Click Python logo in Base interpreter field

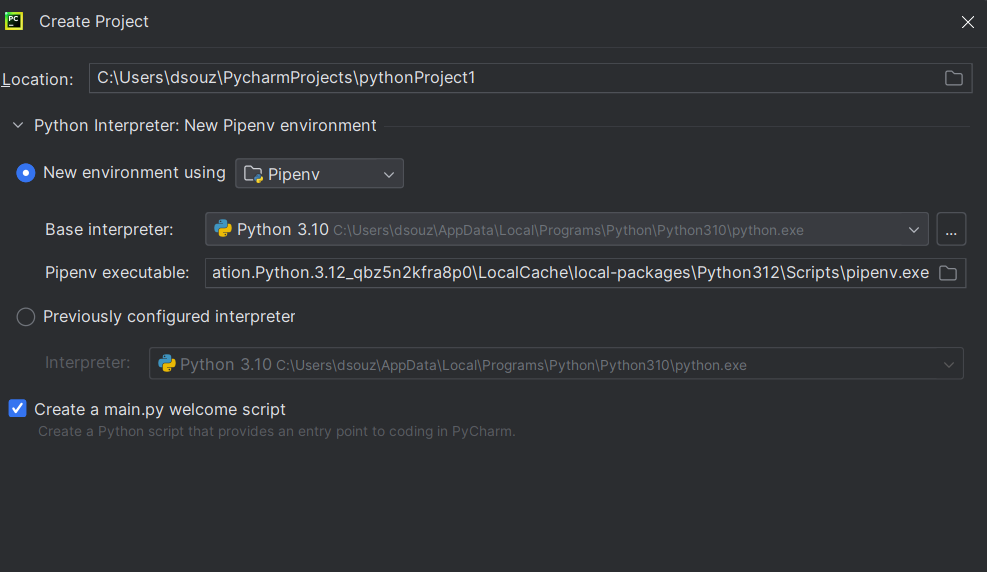pos(223,228)
